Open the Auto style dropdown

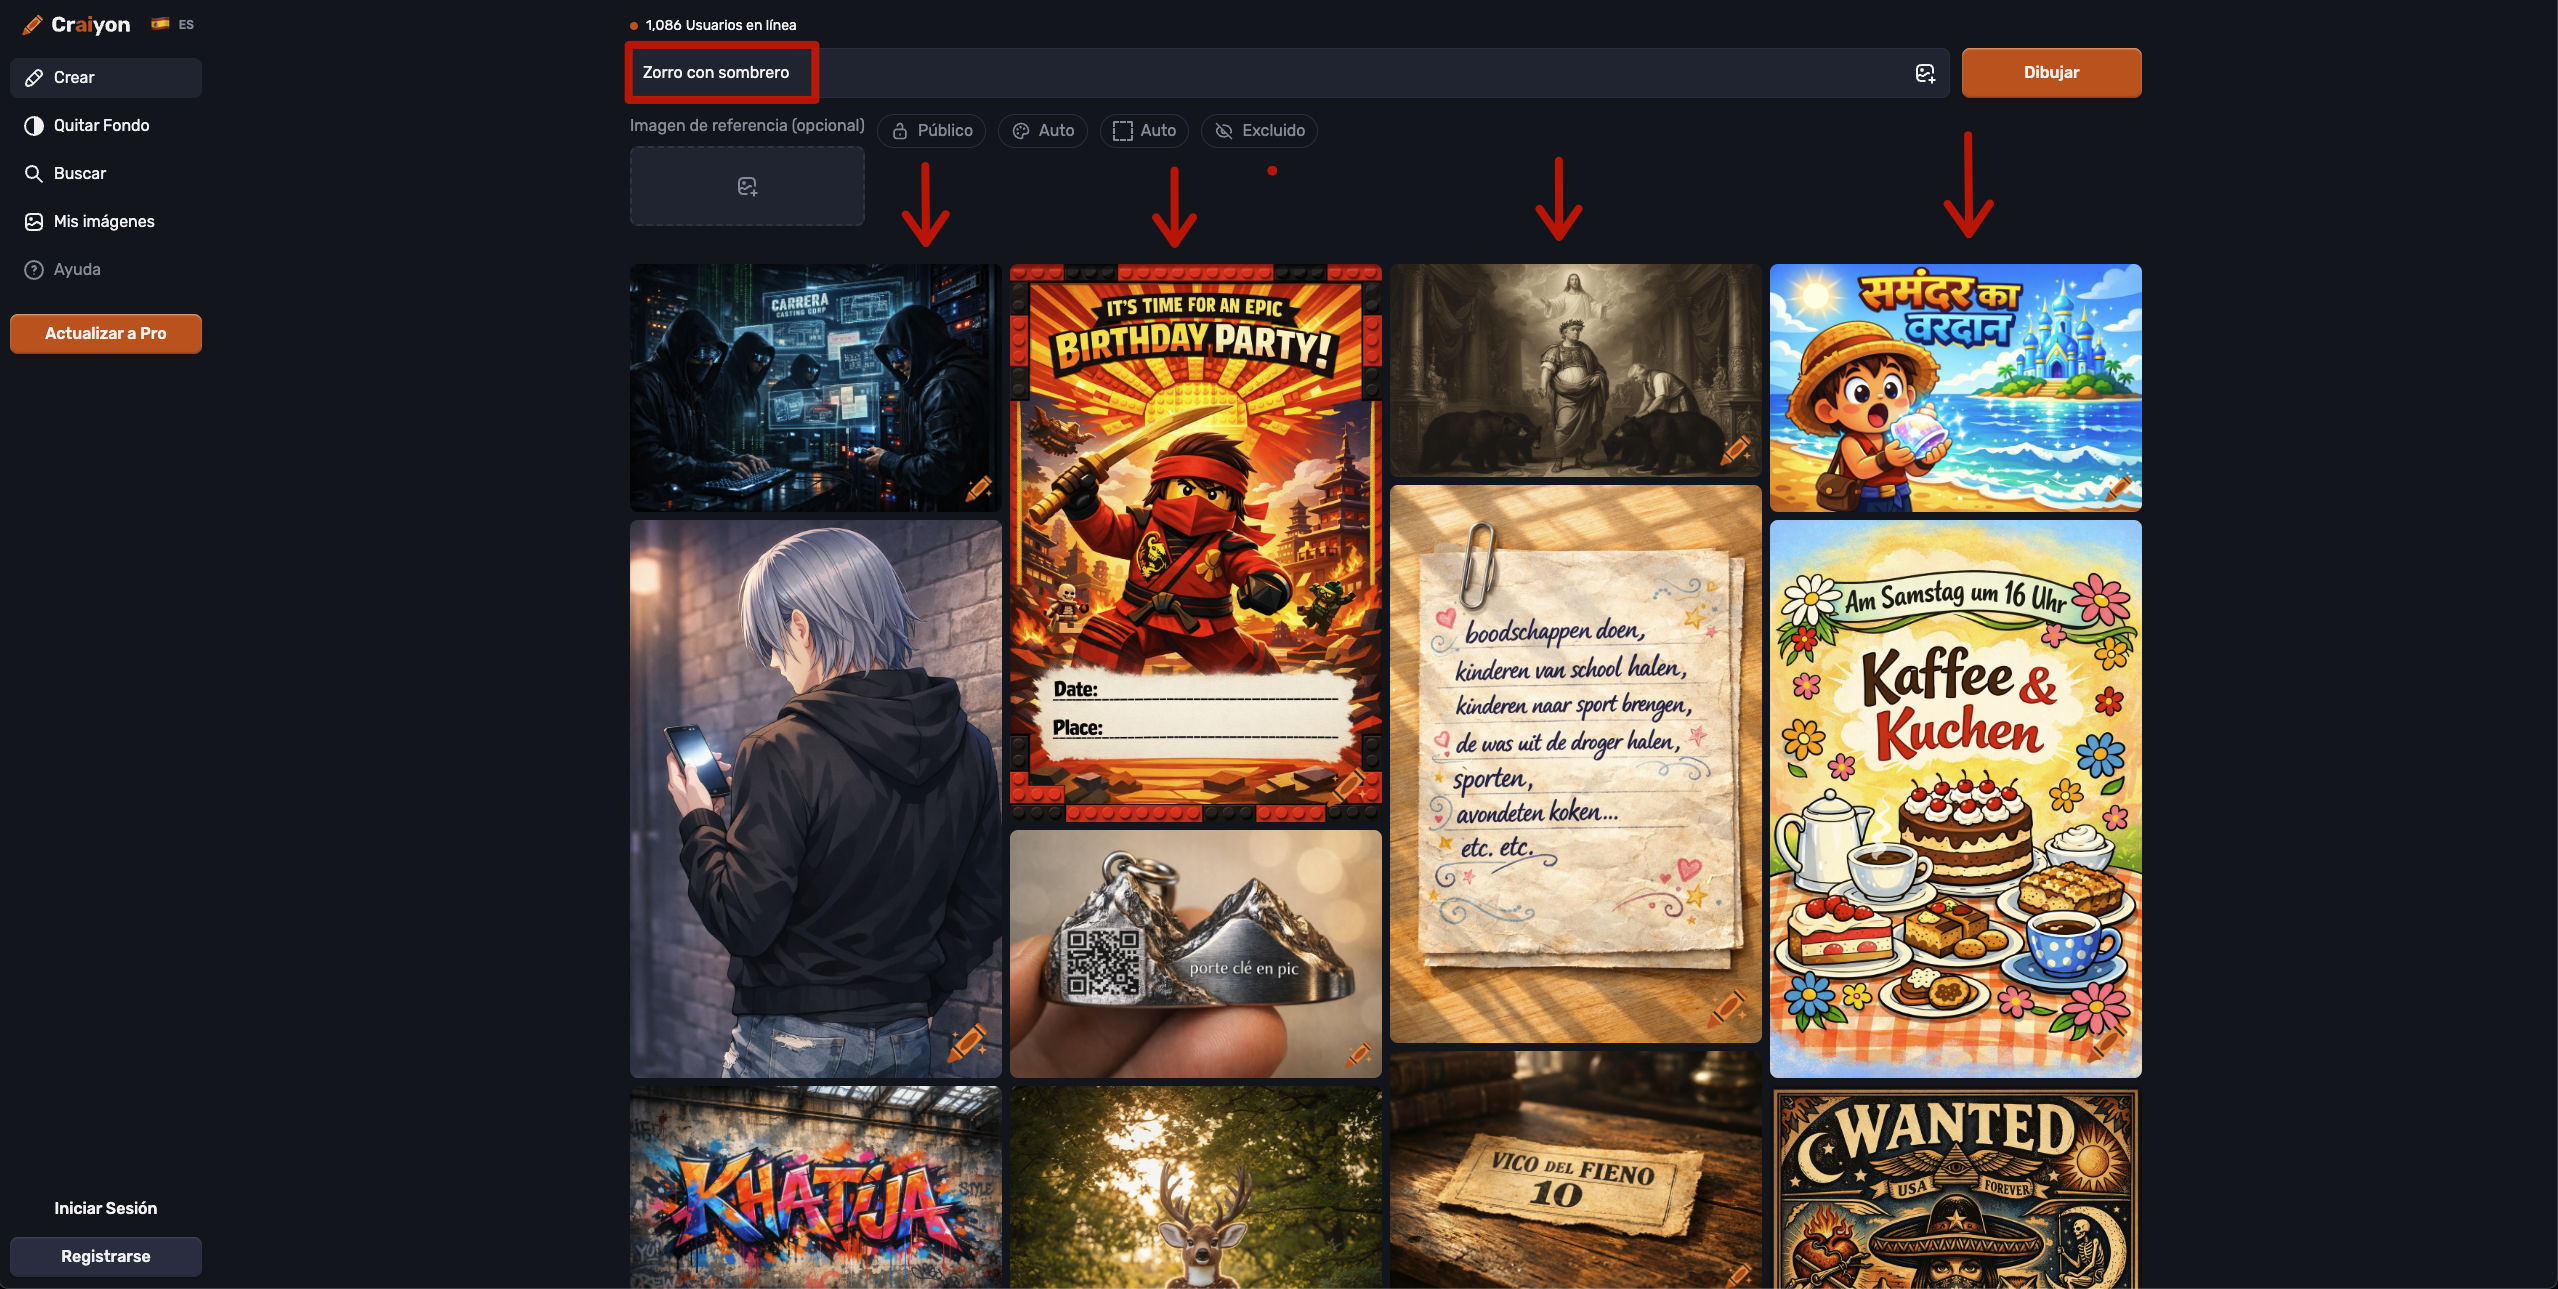(1043, 131)
